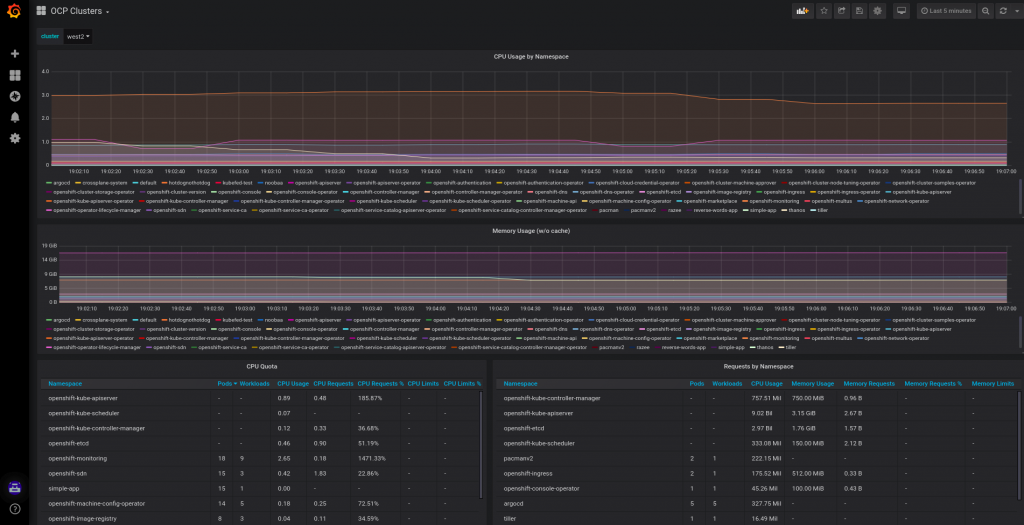
Task: Star this dashboard as a favorite
Action: pyautogui.click(x=824, y=11)
